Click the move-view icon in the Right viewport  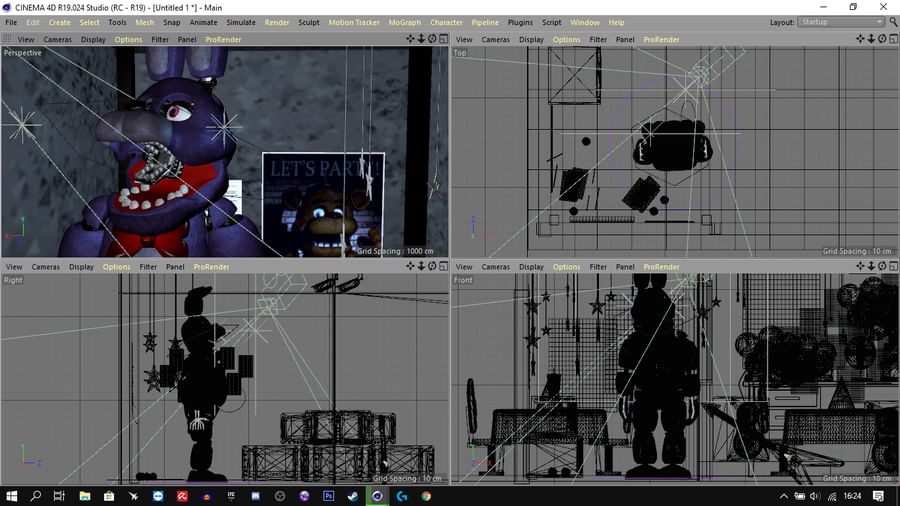click(410, 266)
